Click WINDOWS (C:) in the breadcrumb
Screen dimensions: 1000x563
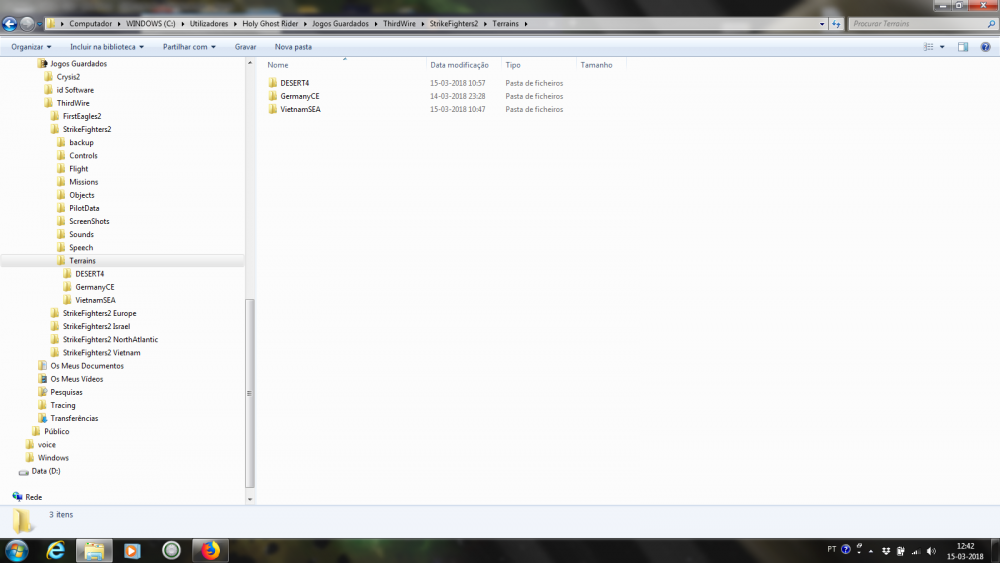coord(151,24)
